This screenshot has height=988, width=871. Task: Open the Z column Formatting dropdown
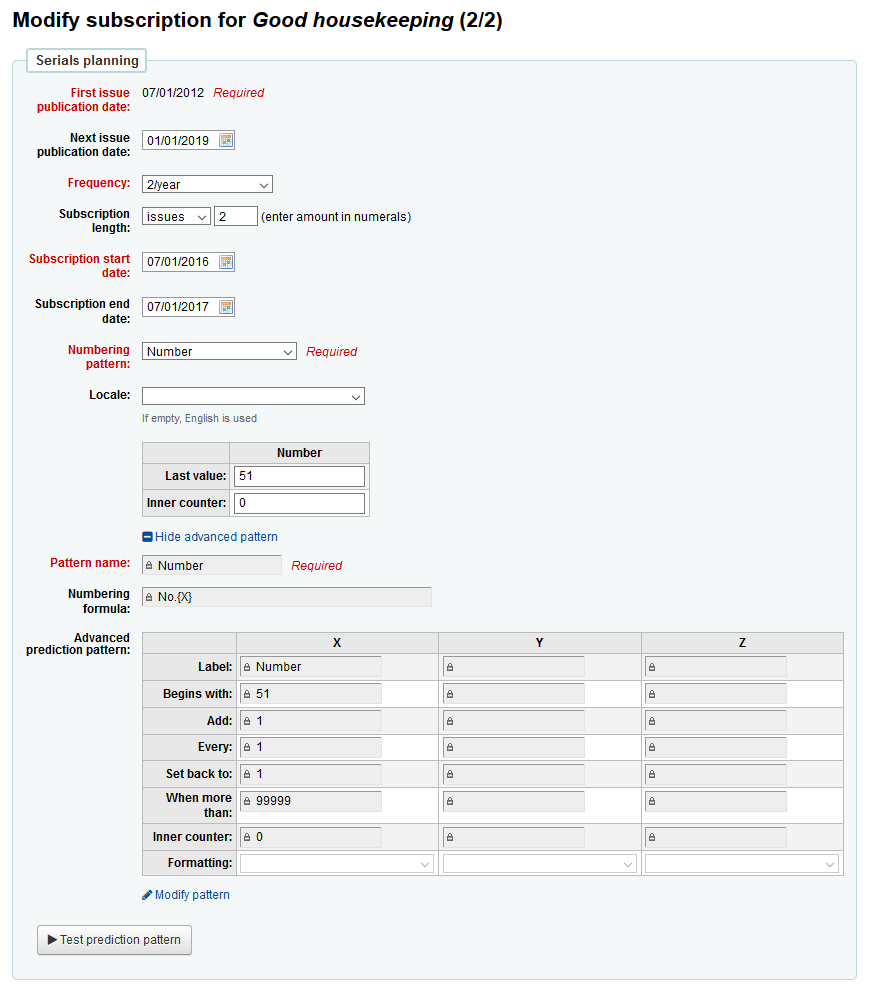[742, 864]
